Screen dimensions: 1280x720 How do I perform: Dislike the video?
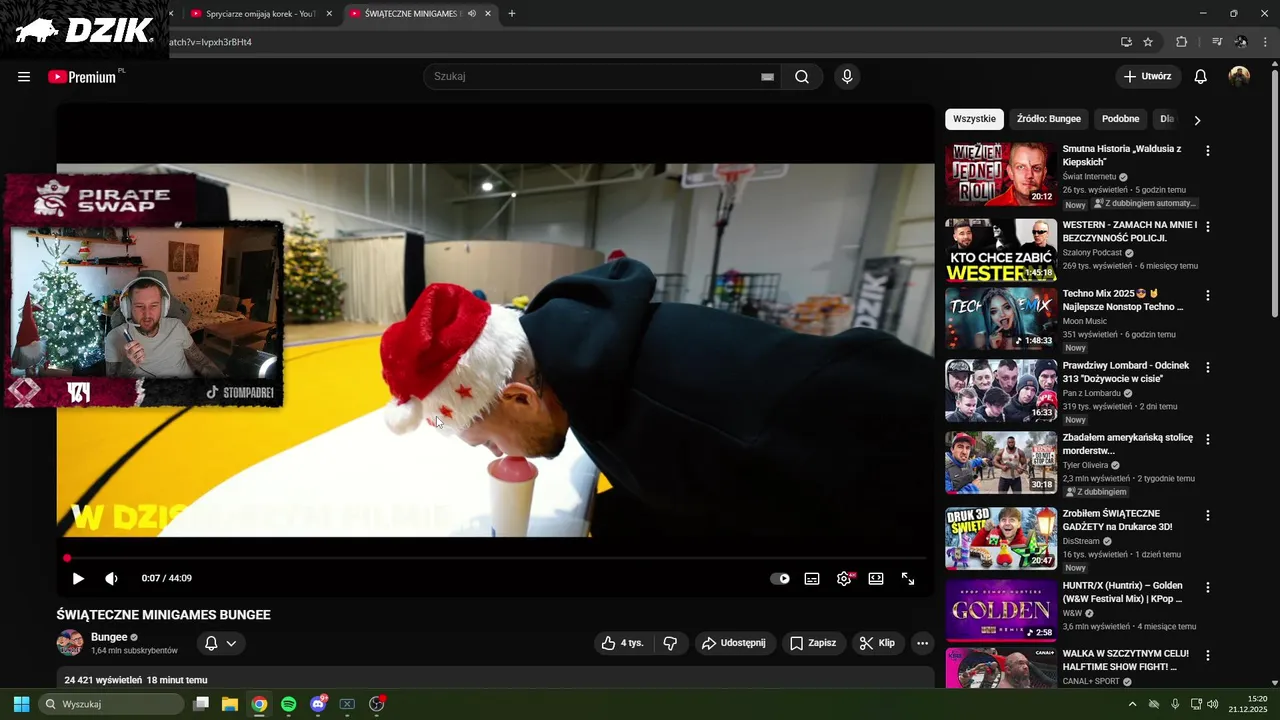[670, 643]
